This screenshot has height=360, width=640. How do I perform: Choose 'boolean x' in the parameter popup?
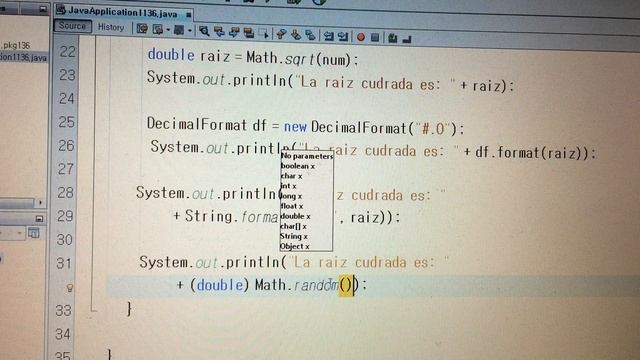(298, 166)
